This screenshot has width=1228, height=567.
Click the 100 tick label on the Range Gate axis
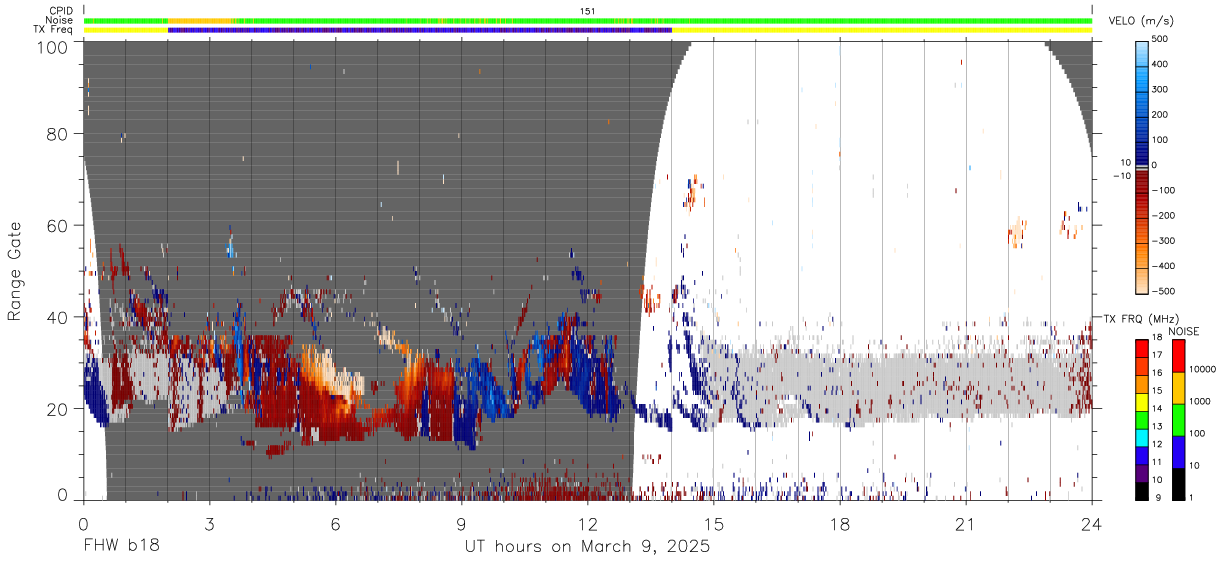(50, 46)
